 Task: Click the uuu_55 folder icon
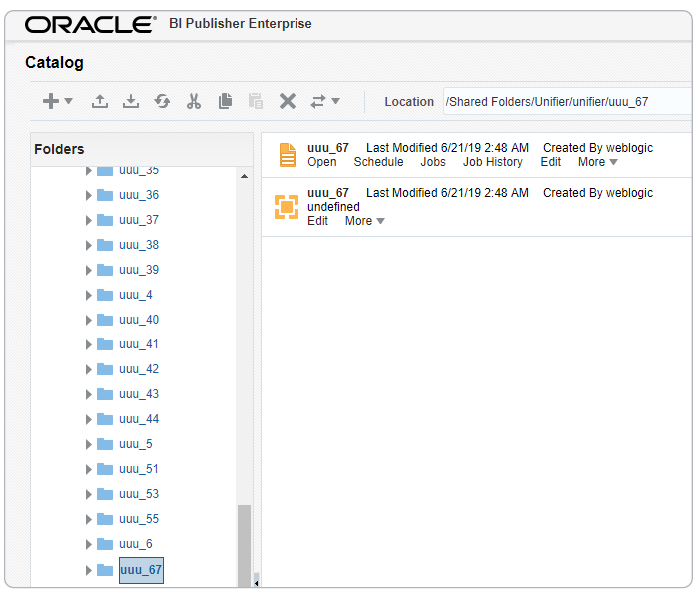(x=105, y=519)
